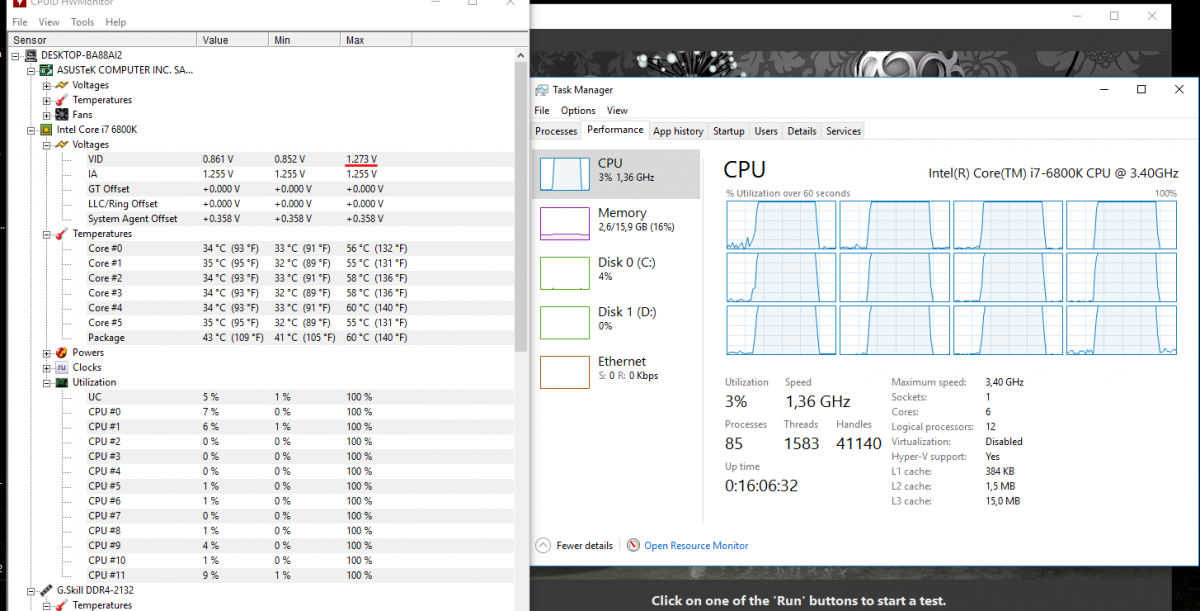This screenshot has height=611, width=1200.
Task: Collapse the Intel Core i7 6800K node
Action: (x=31, y=130)
